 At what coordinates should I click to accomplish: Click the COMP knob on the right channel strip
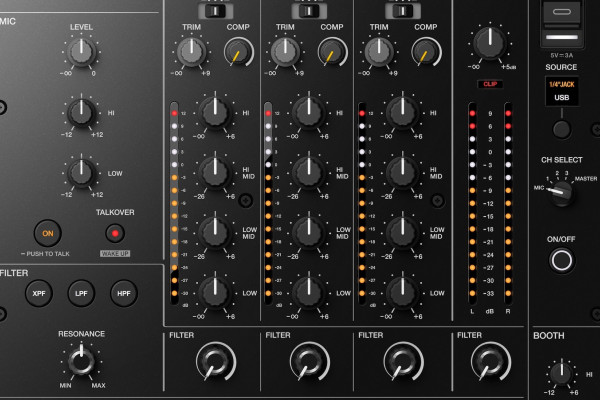[426, 52]
